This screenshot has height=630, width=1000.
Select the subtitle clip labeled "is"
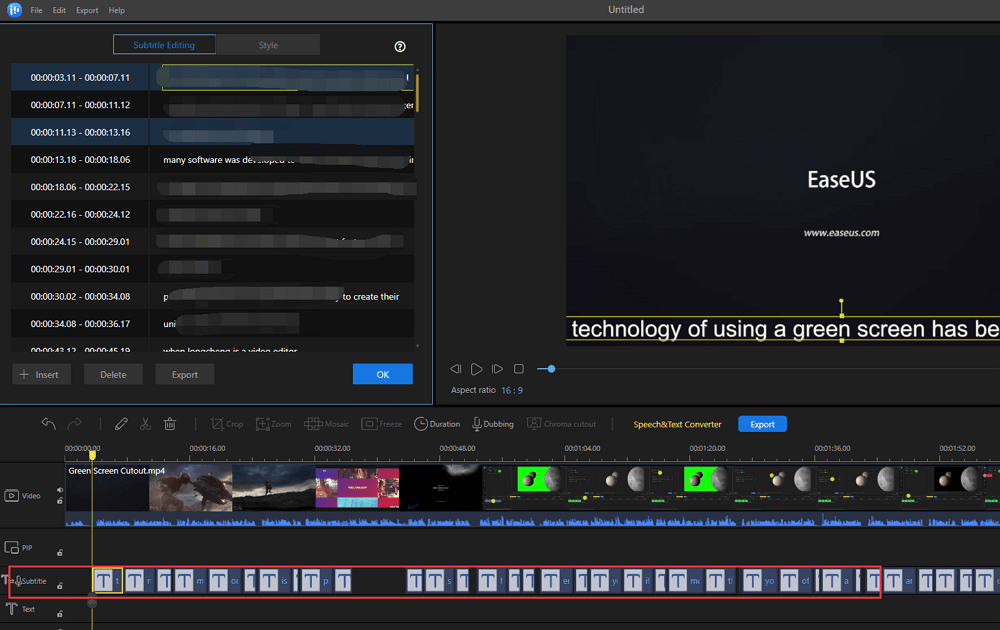275,581
